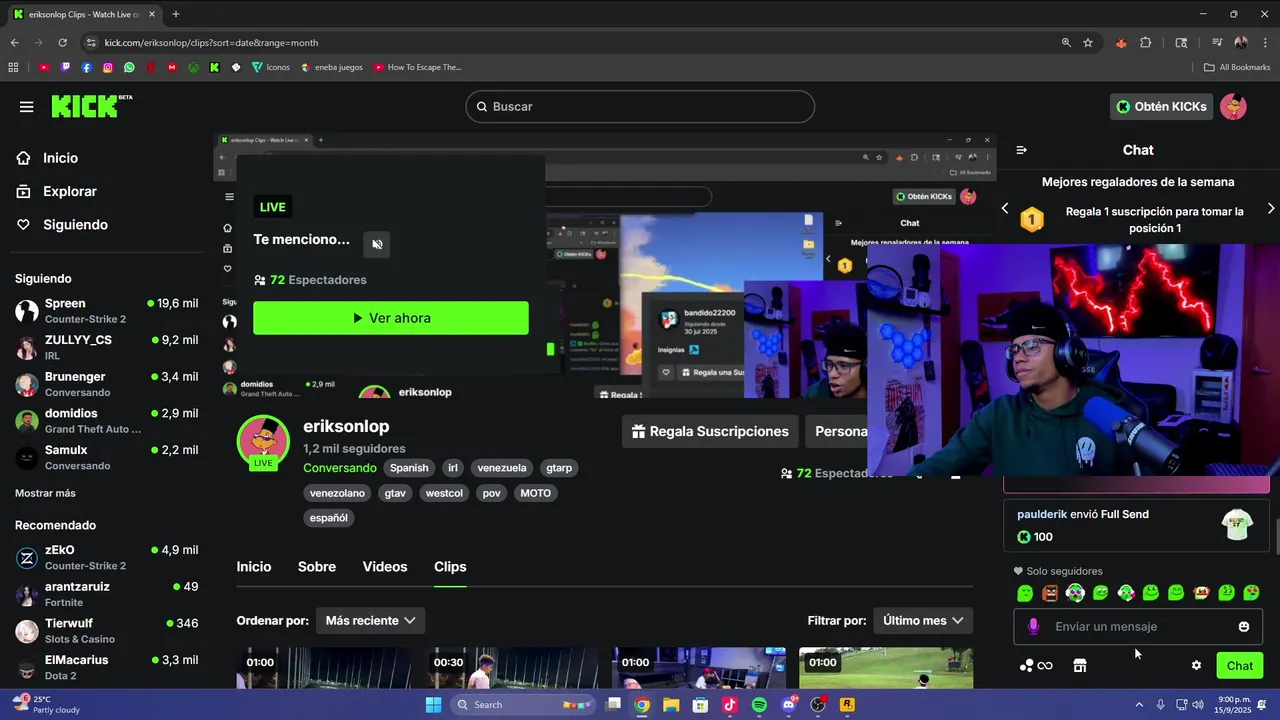Switch to the Videos channel tab
Viewport: 1280px width, 720px height.
click(x=385, y=567)
